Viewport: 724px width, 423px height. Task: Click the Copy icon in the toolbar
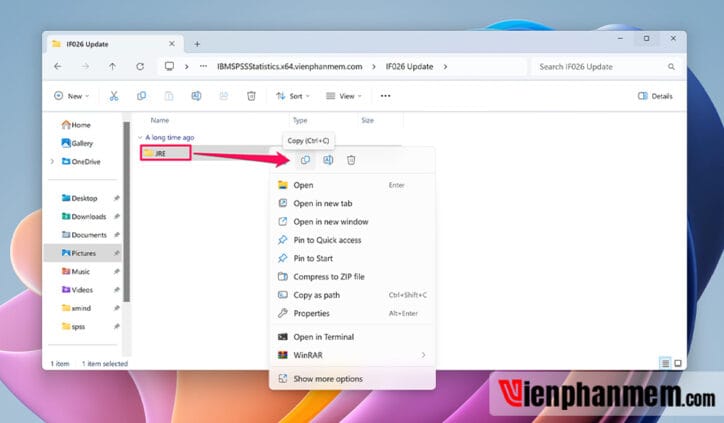tap(141, 96)
